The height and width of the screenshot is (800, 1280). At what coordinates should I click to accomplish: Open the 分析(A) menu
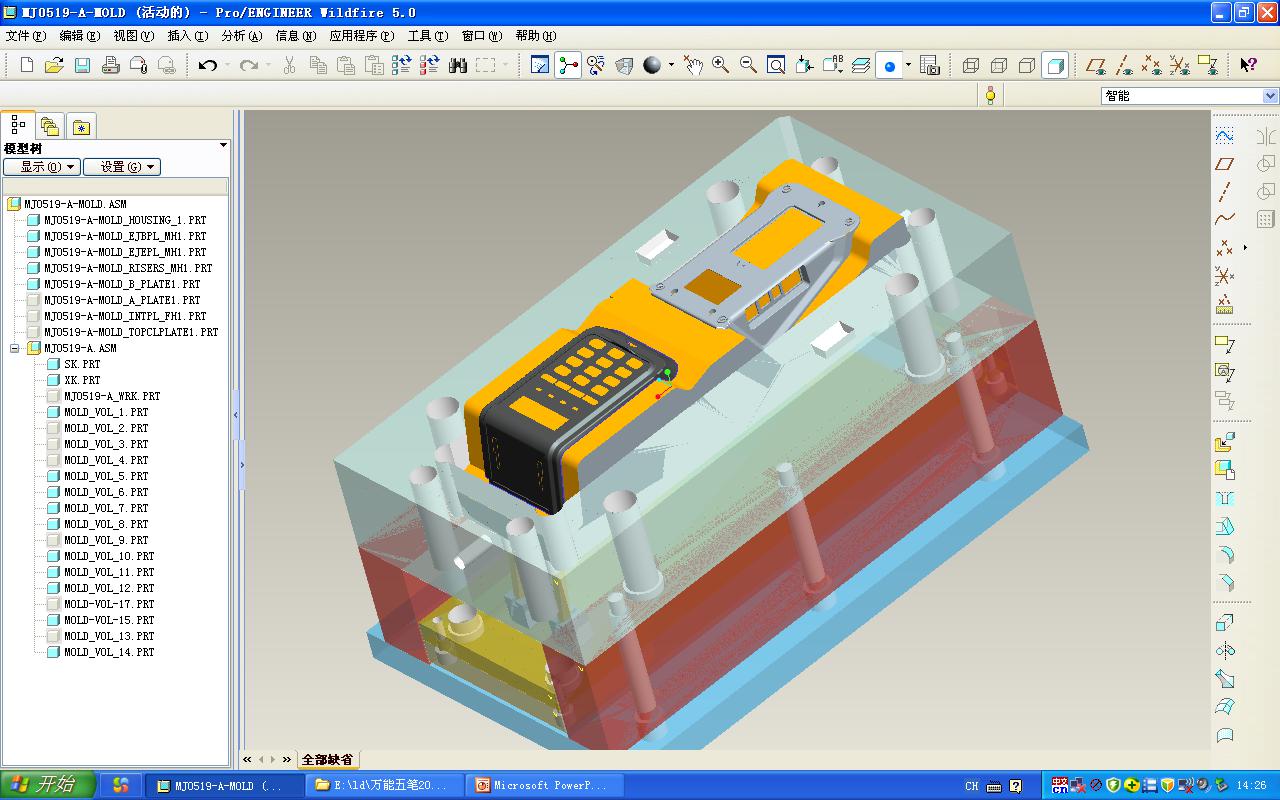coord(241,36)
